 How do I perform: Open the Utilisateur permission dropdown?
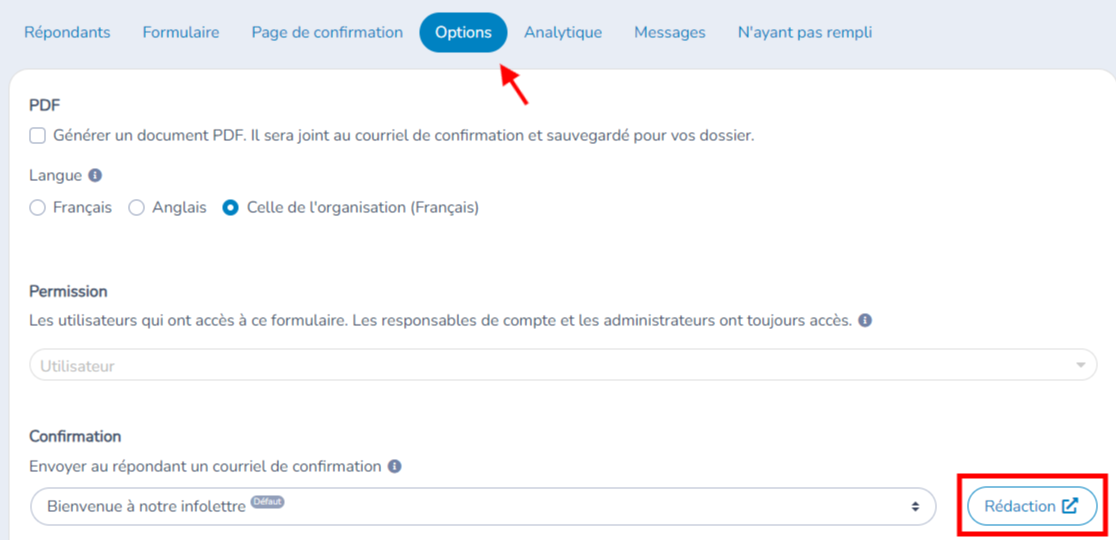(x=563, y=365)
